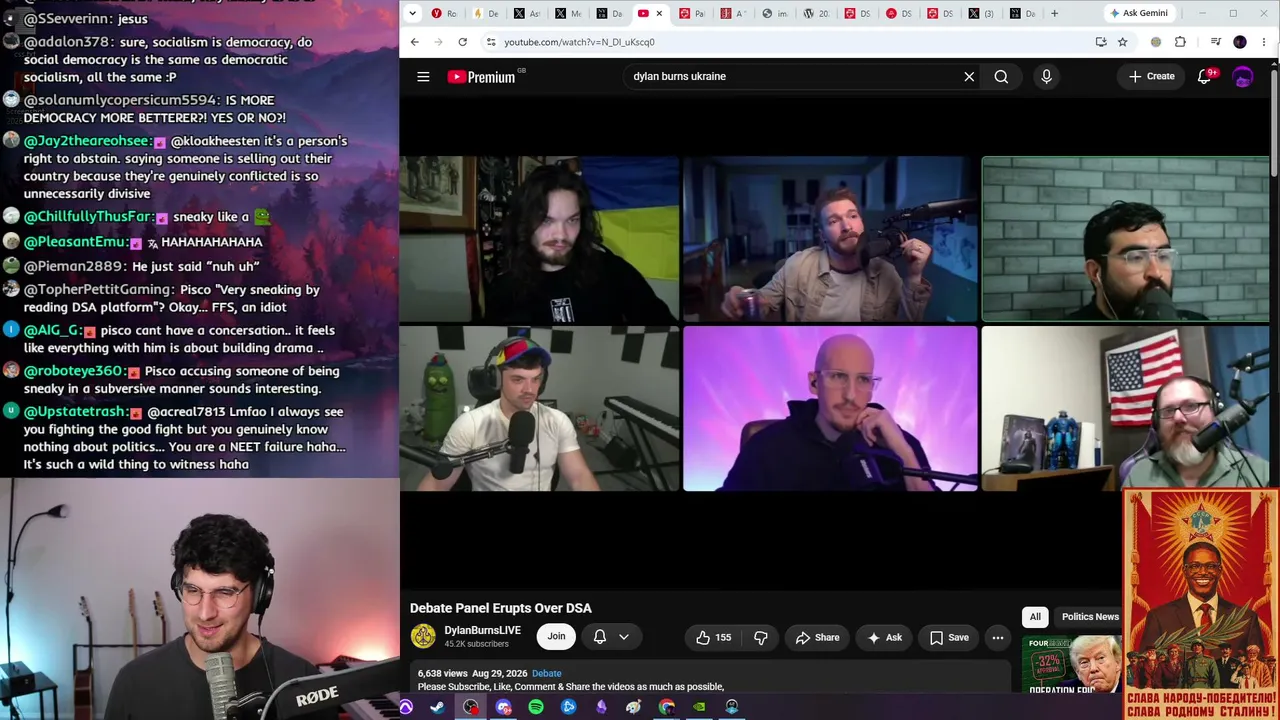Clear the search text with the X
Viewport: 1280px width, 720px height.
tap(969, 76)
